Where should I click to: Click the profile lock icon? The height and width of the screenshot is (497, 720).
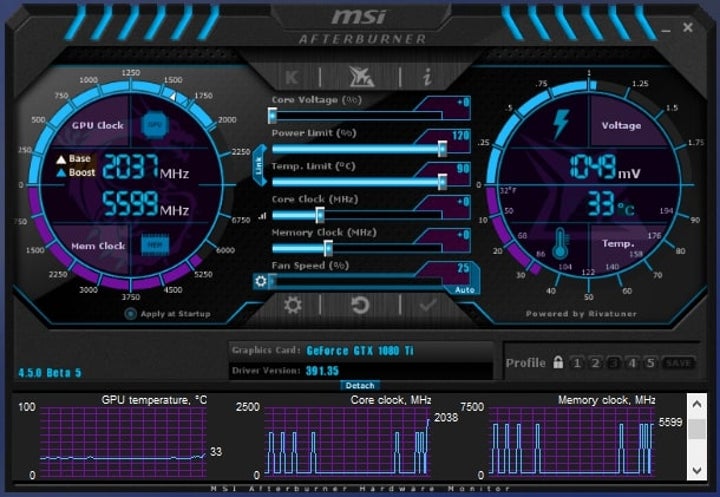[558, 363]
